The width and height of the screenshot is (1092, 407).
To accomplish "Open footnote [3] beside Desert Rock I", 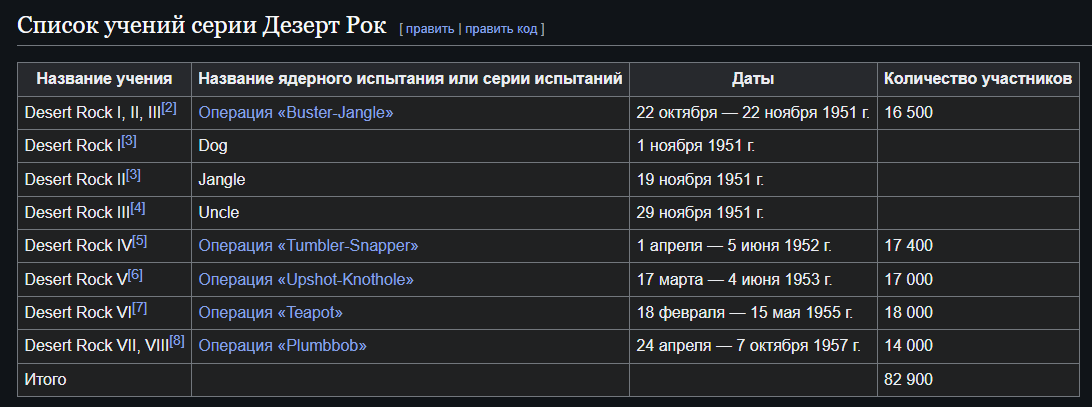I will pos(129,141).
